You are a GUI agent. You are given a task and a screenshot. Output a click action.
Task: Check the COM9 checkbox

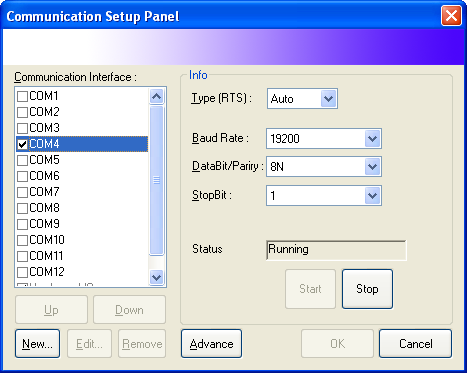(22, 224)
